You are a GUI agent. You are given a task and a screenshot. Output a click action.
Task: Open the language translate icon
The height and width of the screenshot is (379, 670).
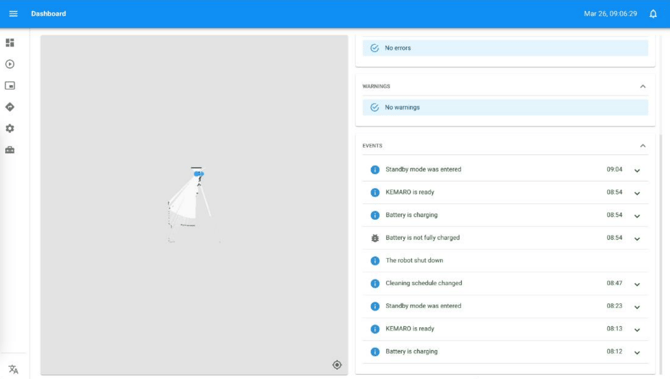[x=13, y=369]
